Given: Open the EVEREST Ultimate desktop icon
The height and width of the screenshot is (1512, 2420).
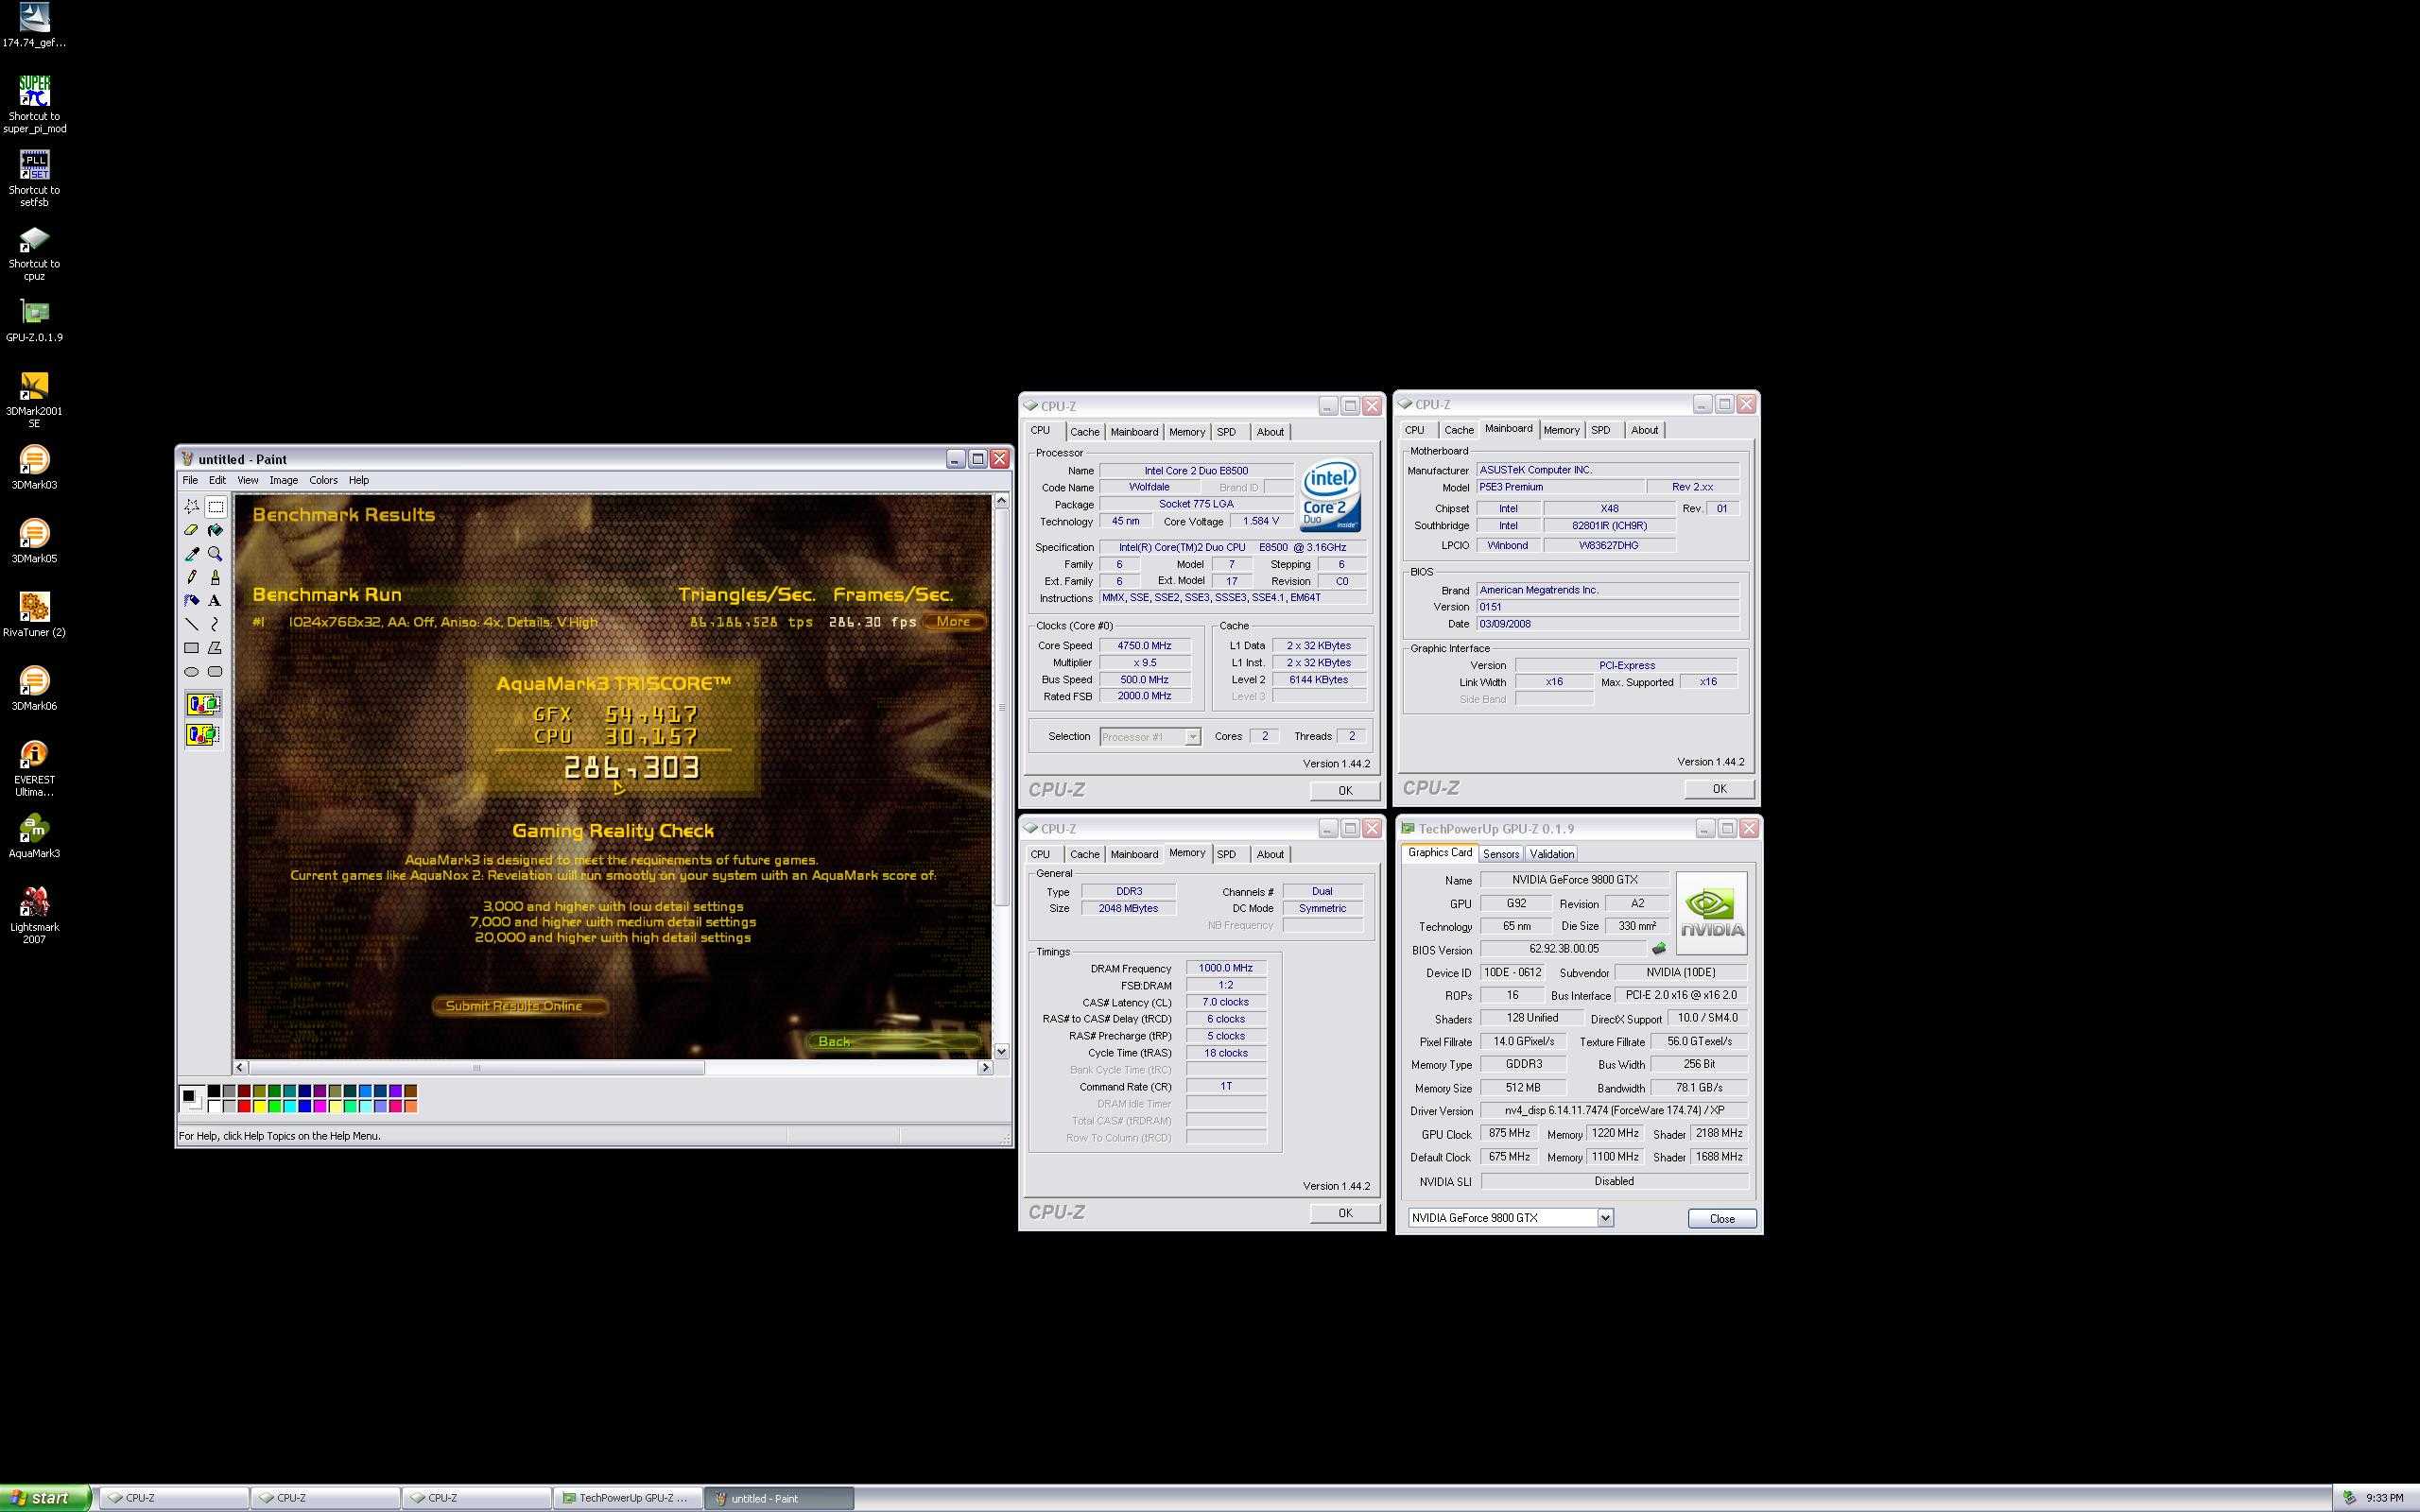Looking at the screenshot, I should point(34,767).
